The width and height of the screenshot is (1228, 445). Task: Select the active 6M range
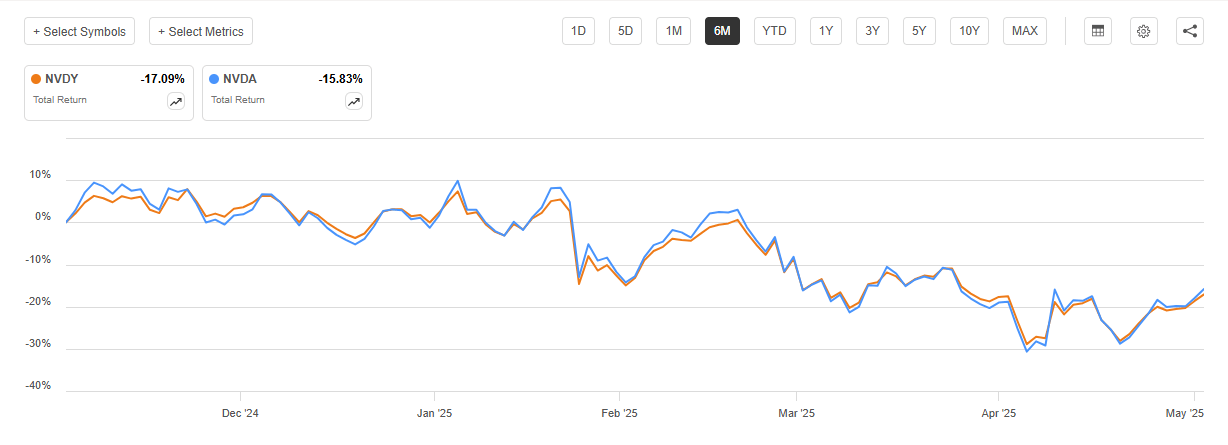tap(722, 31)
